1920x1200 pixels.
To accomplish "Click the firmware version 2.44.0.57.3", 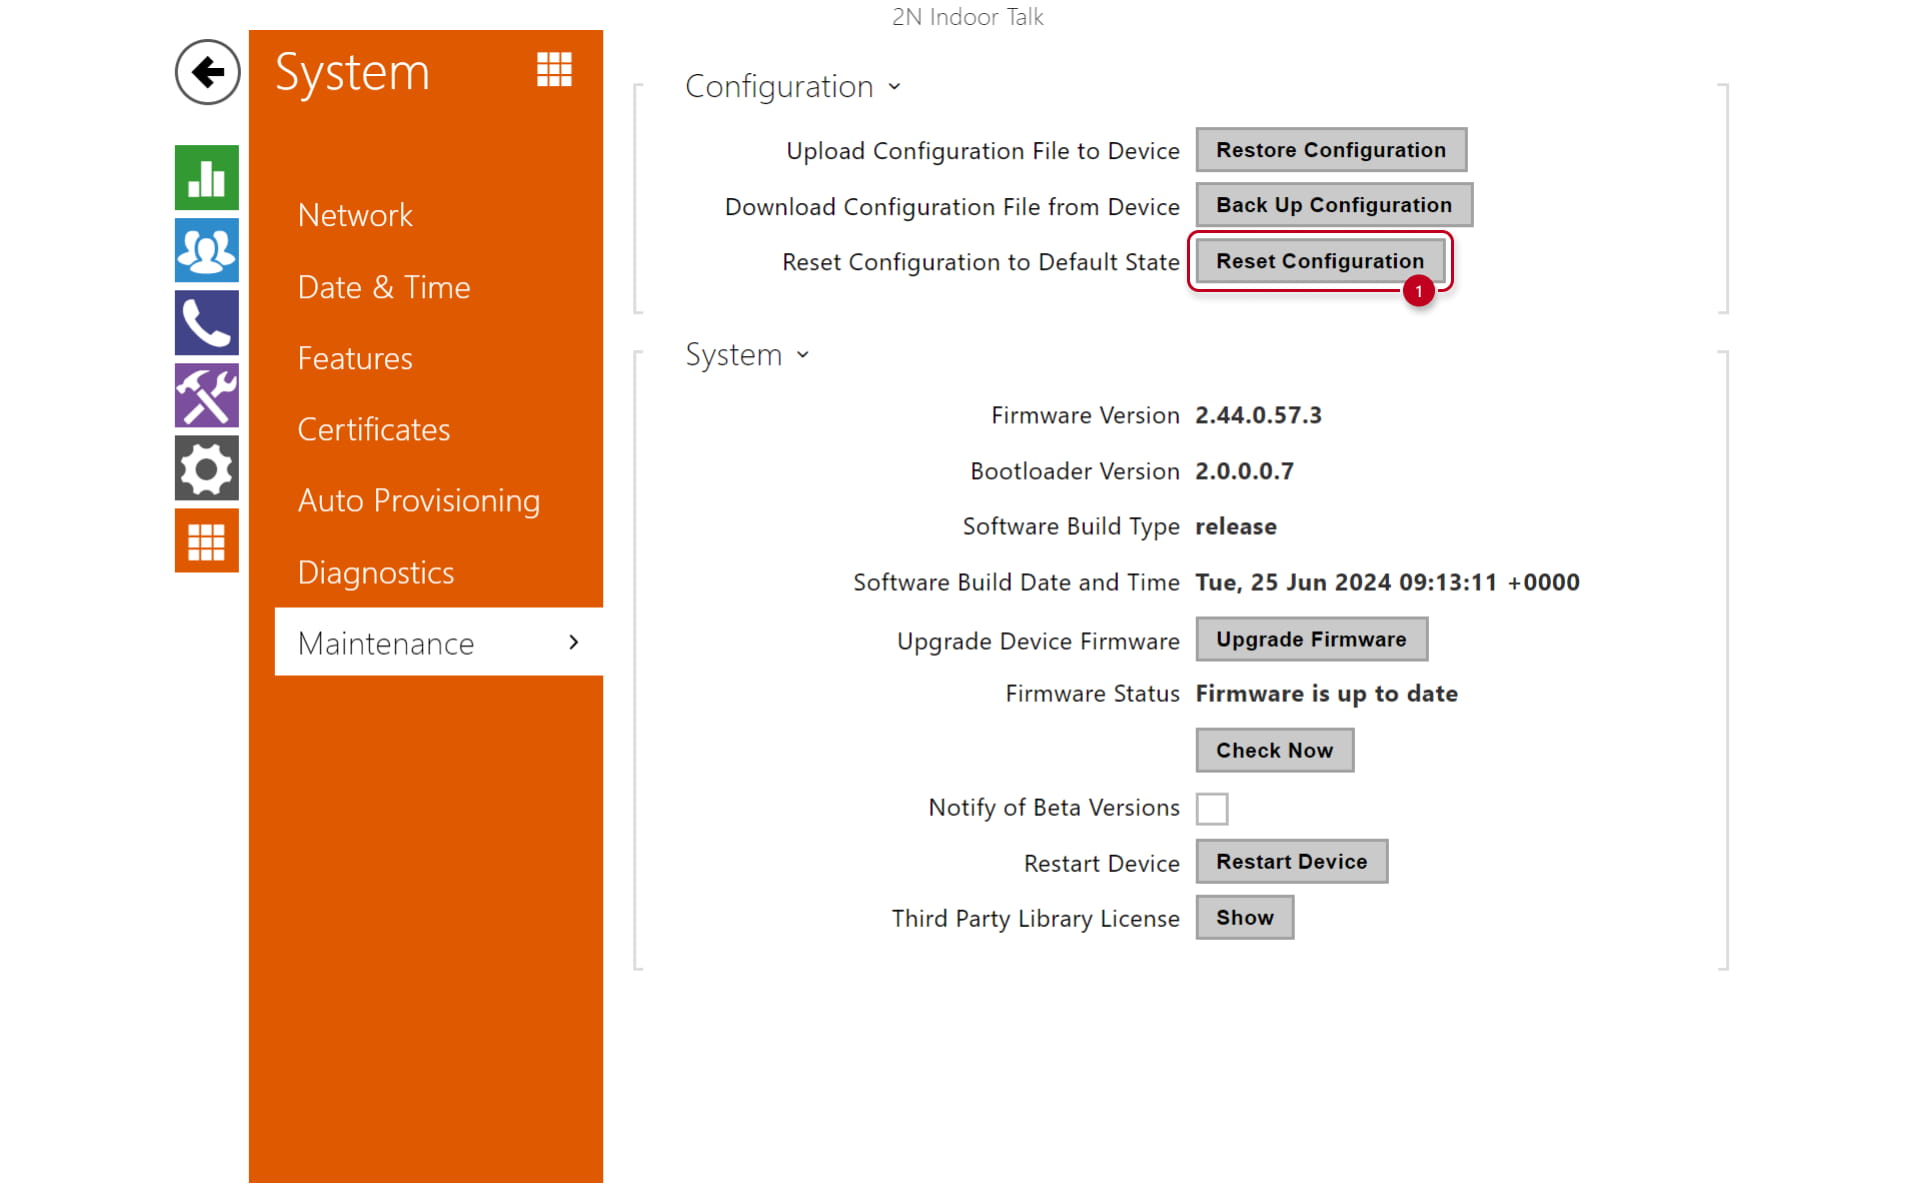I will [x=1258, y=415].
